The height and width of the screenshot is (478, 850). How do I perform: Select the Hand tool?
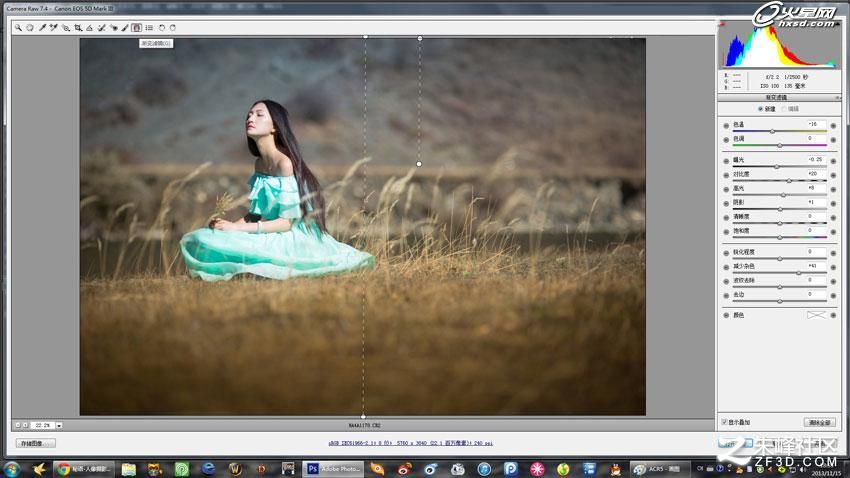pyautogui.click(x=30, y=28)
